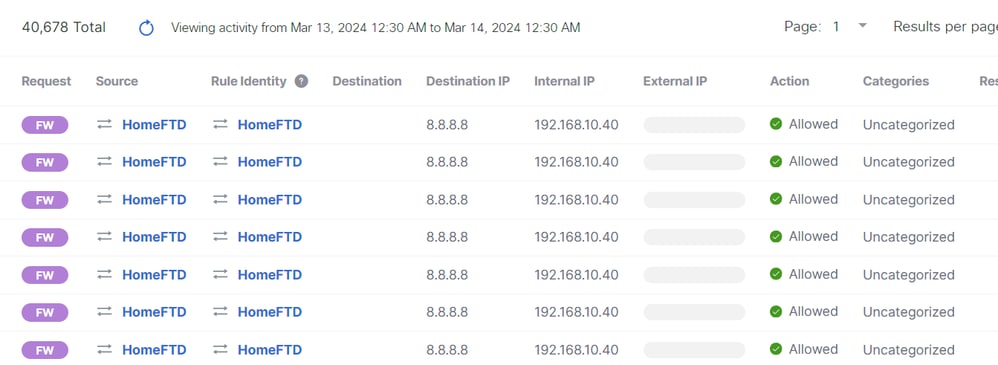The height and width of the screenshot is (365, 998).
Task: Click the green Allowed checkmark in the third row
Action: 776,199
